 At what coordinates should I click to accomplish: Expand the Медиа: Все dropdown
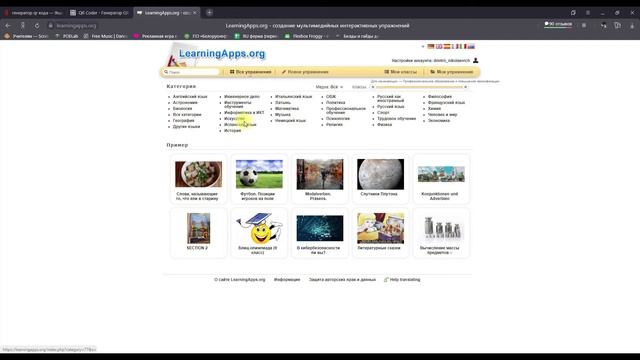pyautogui.click(x=329, y=87)
